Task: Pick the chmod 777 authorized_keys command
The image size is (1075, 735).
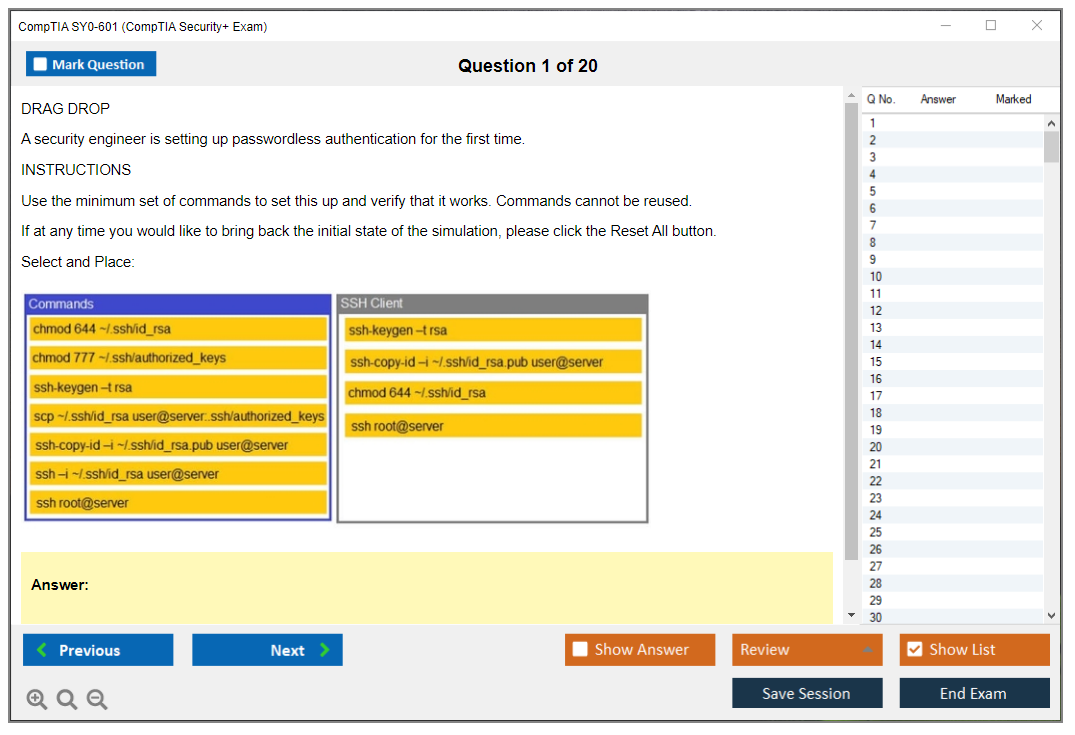Action: tap(178, 358)
